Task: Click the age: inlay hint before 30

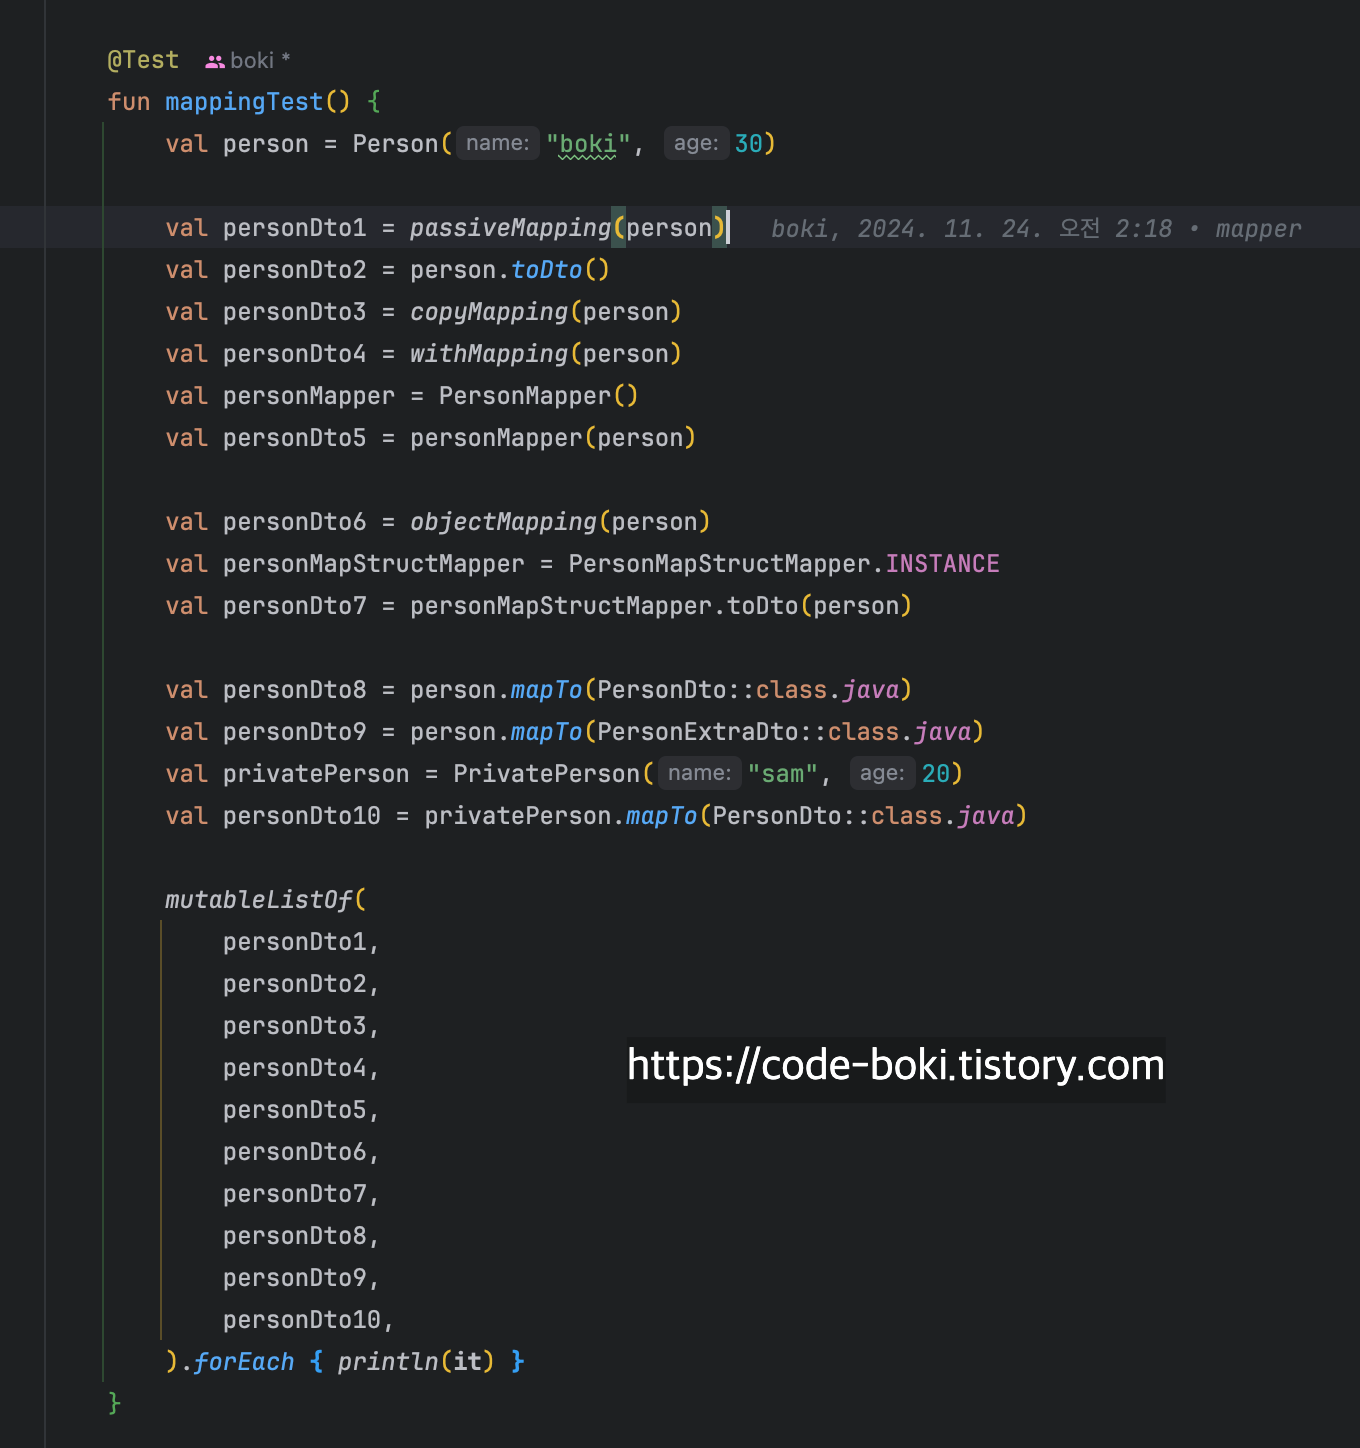Action: coord(696,143)
